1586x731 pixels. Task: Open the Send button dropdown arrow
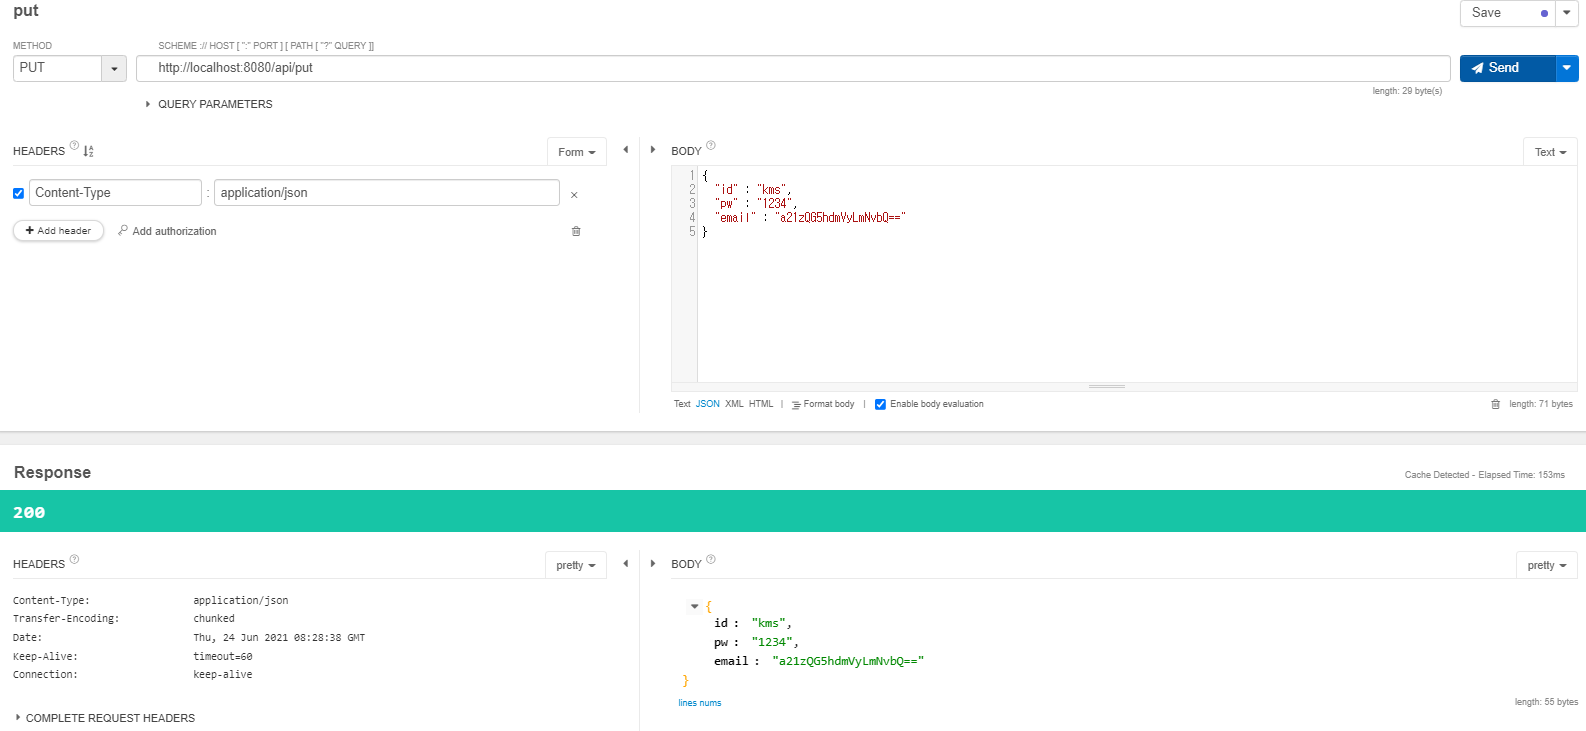(x=1566, y=68)
